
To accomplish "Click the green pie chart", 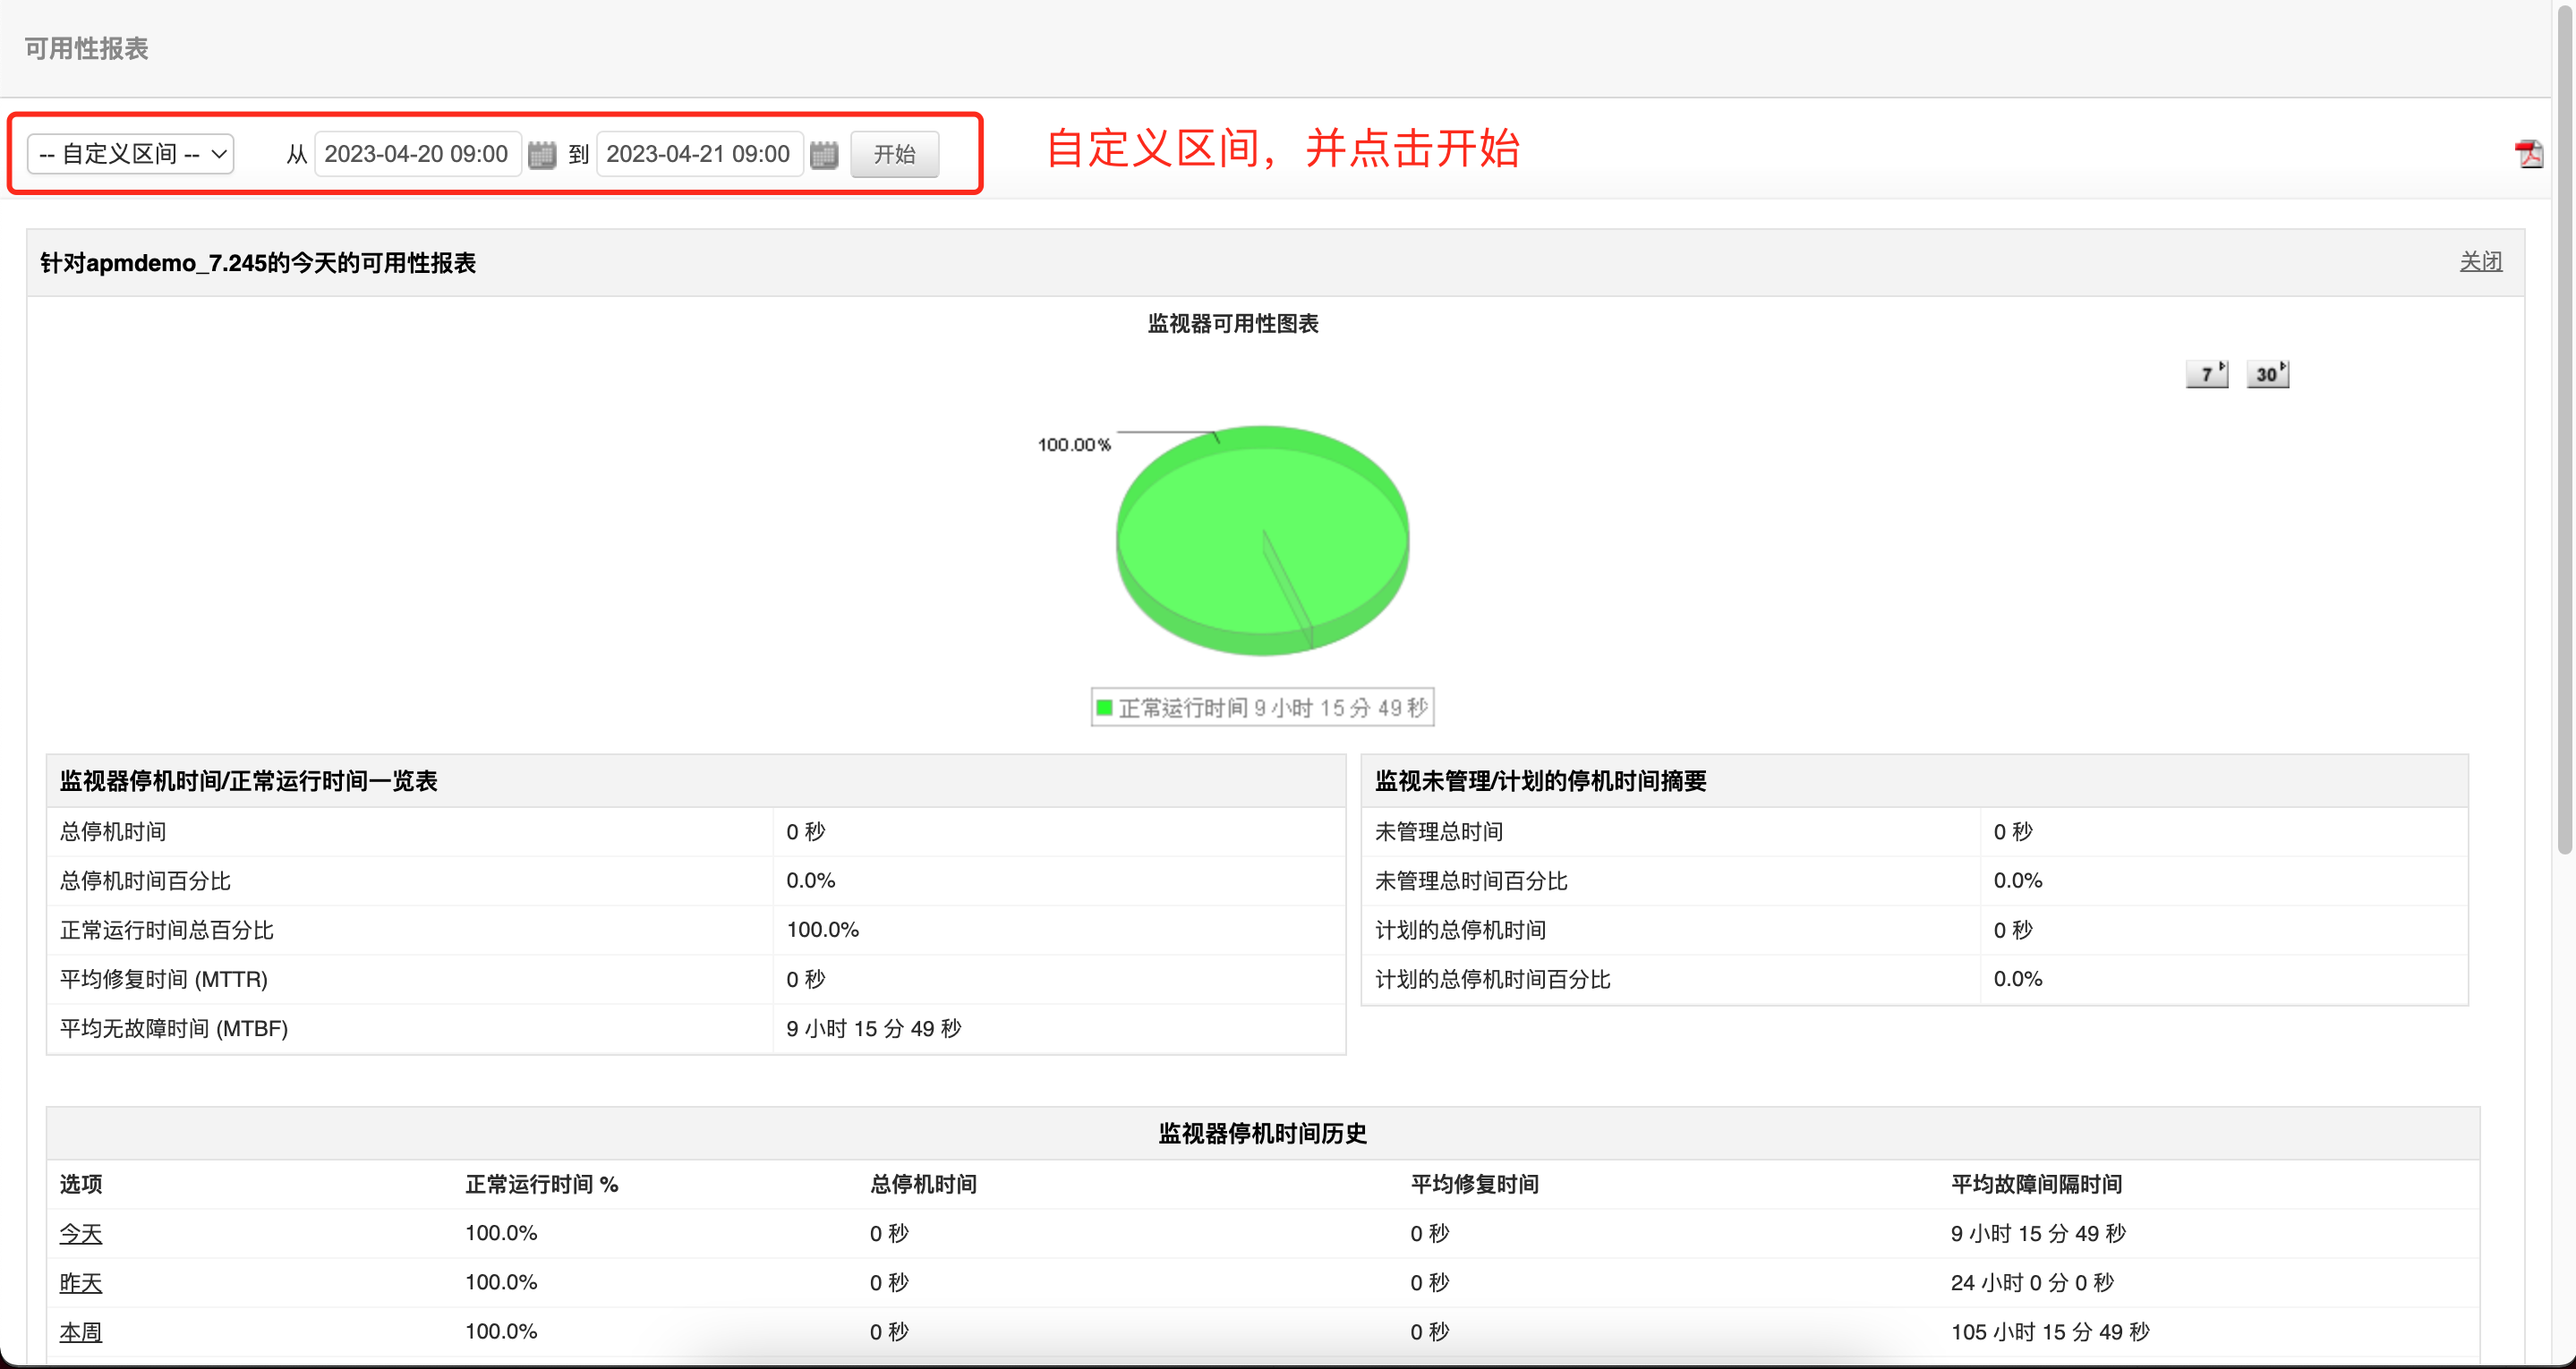I will 1262,540.
